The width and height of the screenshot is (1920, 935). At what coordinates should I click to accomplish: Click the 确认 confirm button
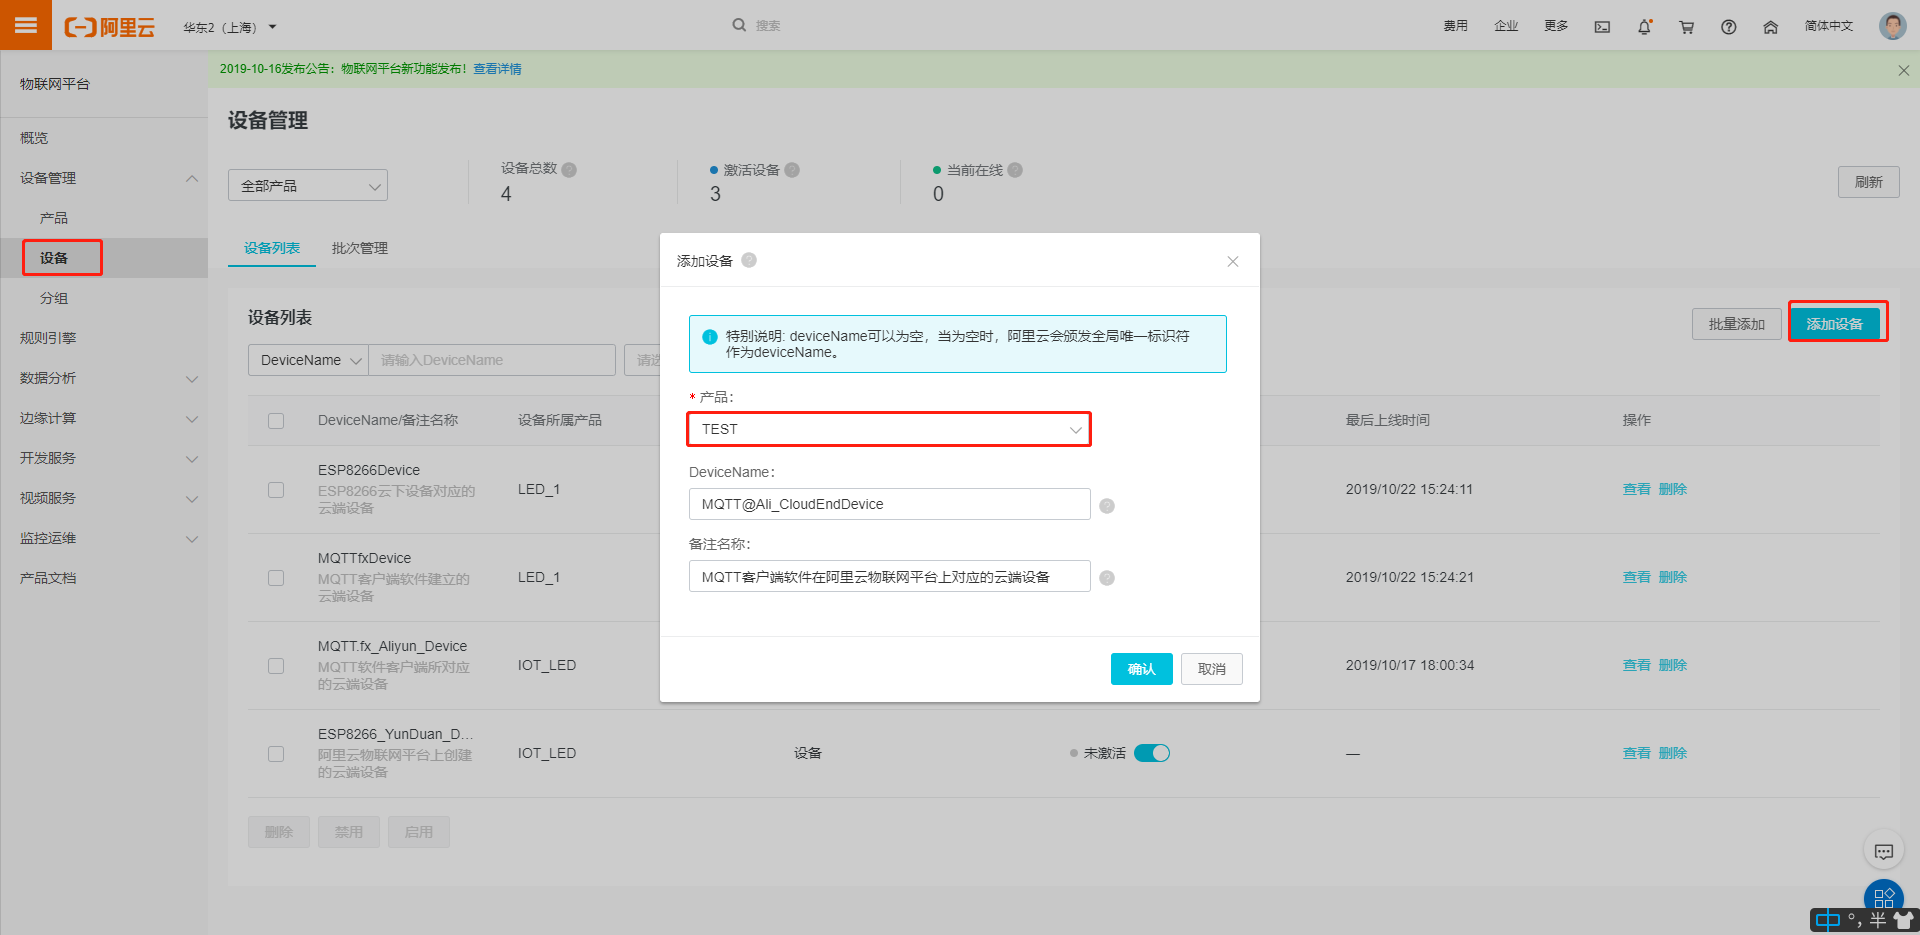pos(1141,669)
